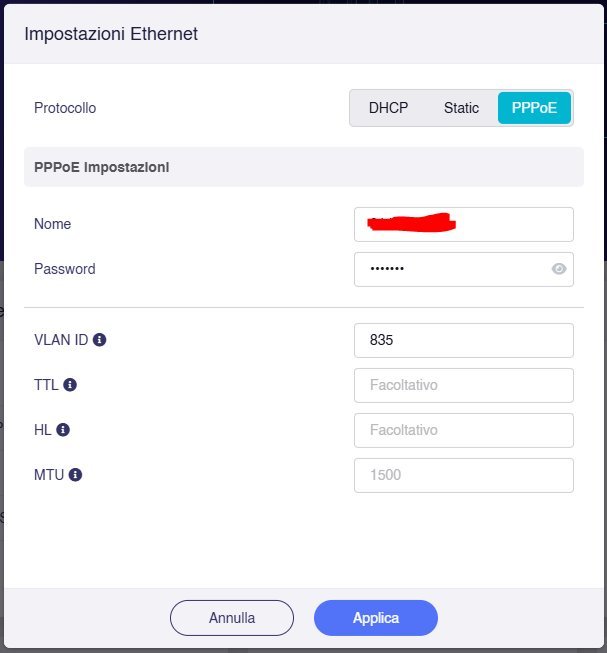
Task: Select the DHCP protocol option
Action: point(388,108)
